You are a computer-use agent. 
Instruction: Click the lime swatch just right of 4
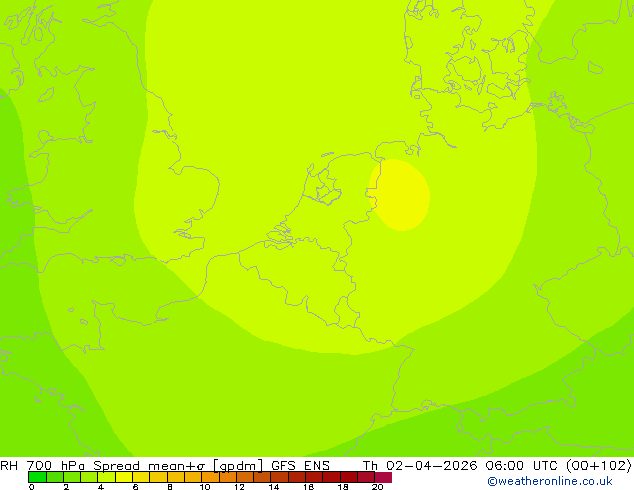pos(106,477)
